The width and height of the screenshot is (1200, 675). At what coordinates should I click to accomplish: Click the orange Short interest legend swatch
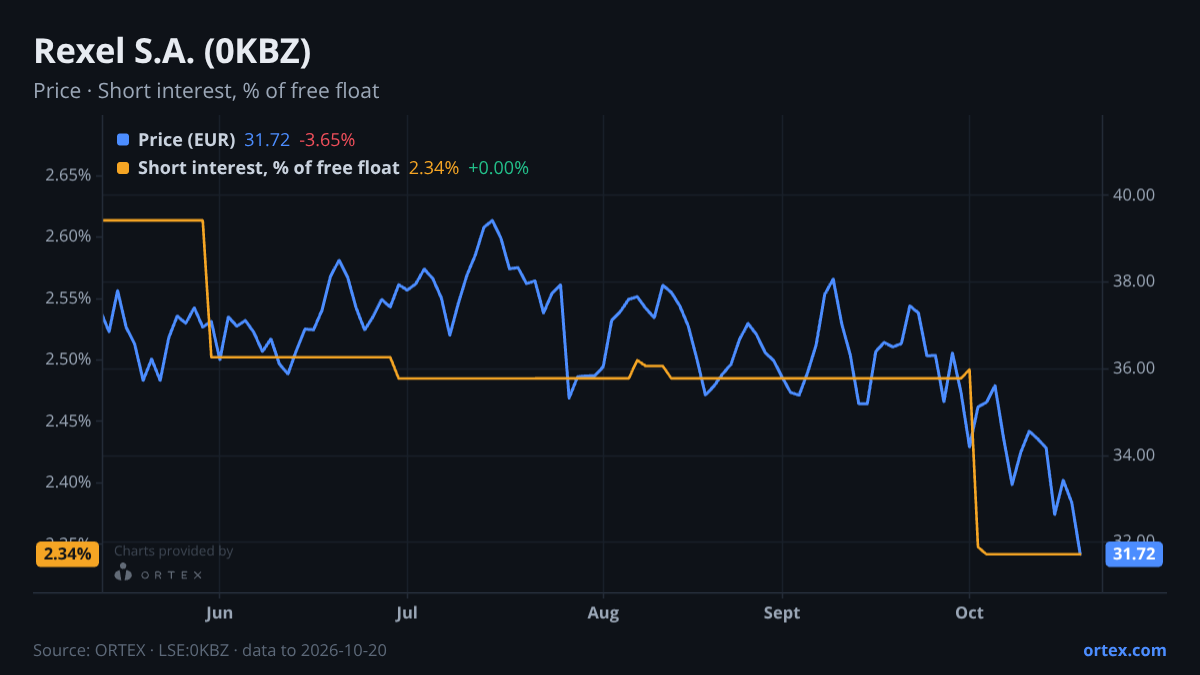point(123,168)
